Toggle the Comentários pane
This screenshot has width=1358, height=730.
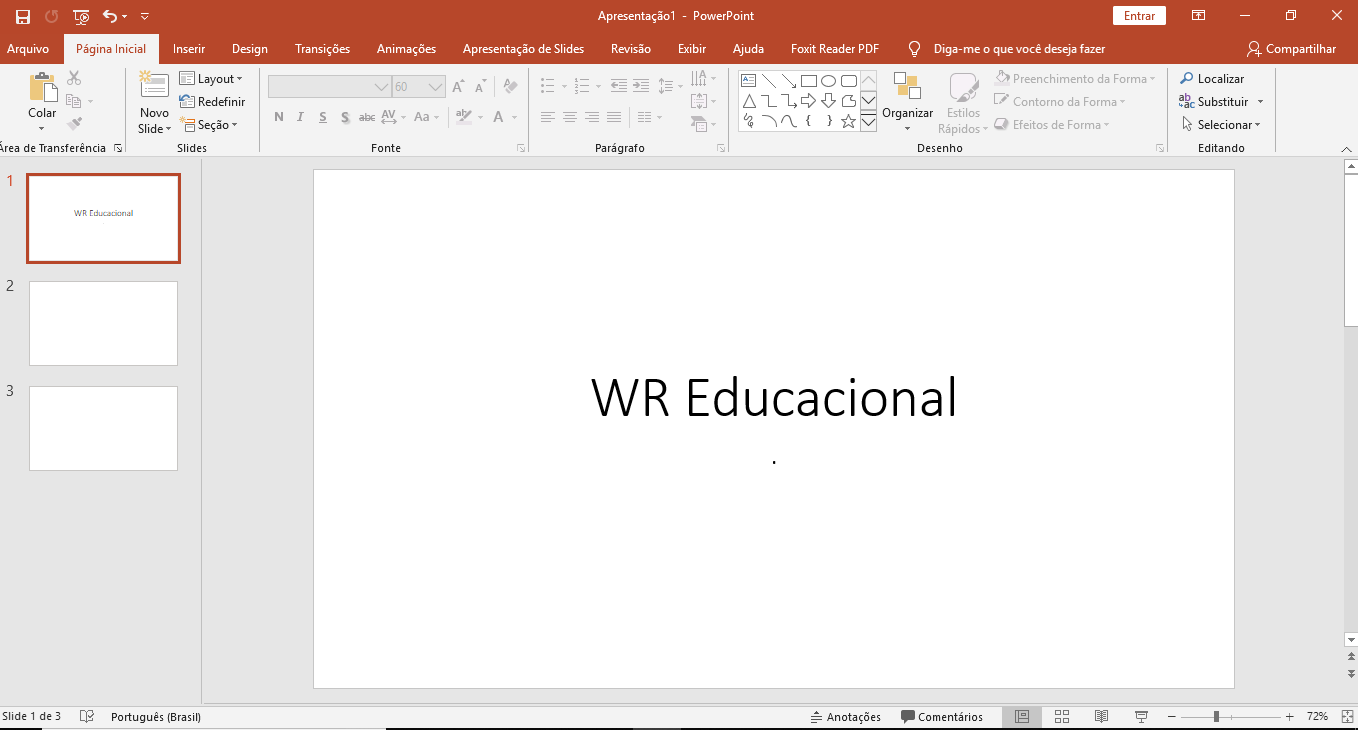click(x=941, y=716)
